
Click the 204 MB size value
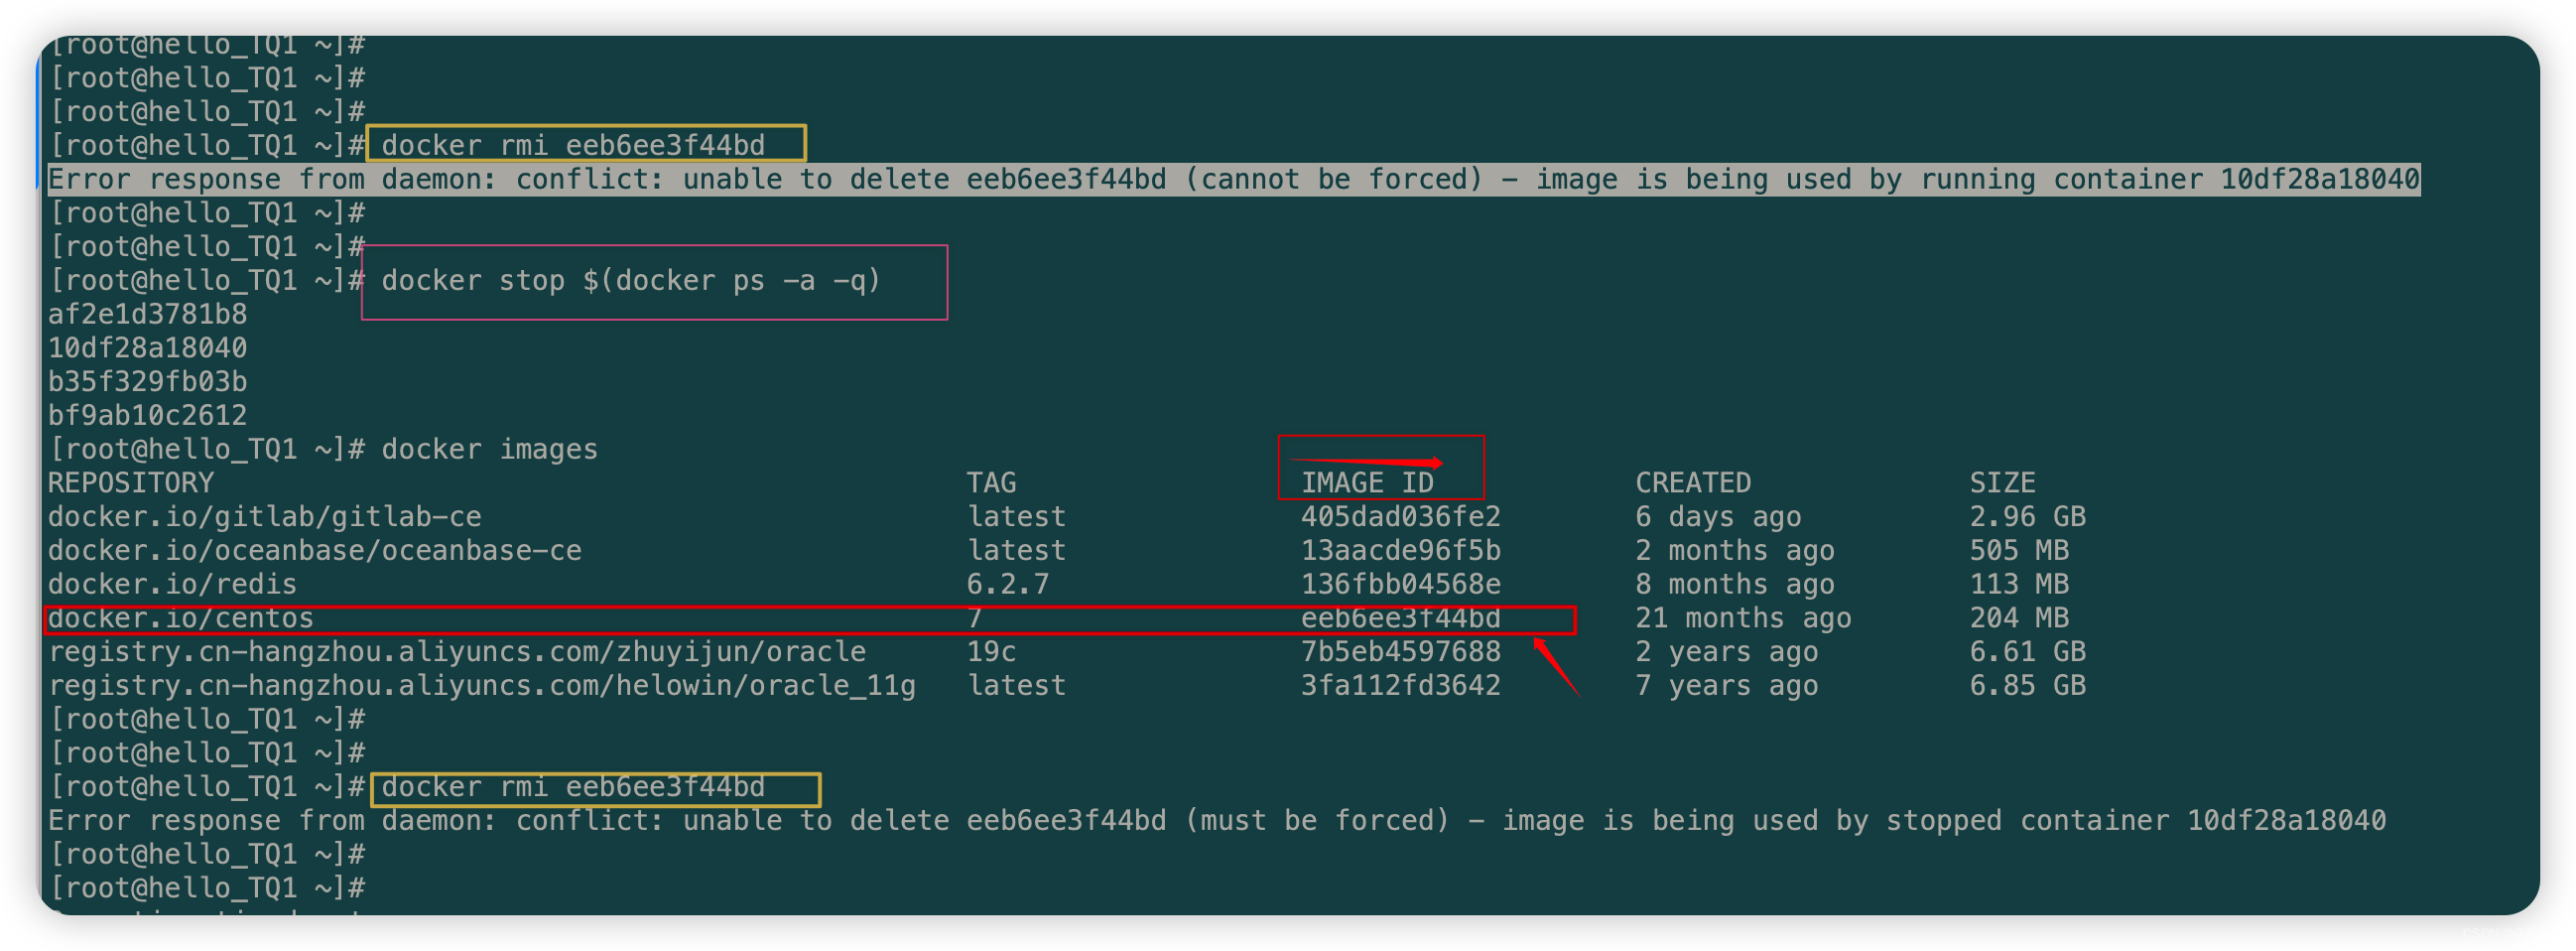pos(2019,619)
